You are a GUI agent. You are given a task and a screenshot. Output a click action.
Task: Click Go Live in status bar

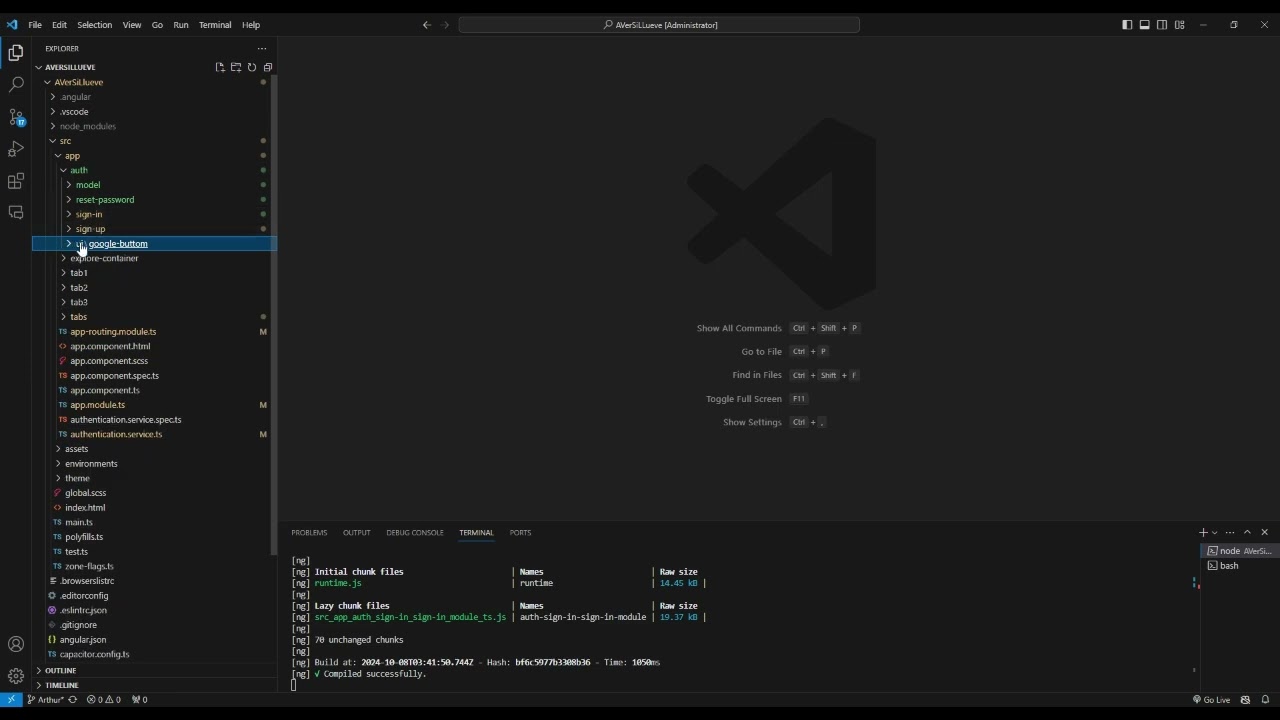[1211, 700]
